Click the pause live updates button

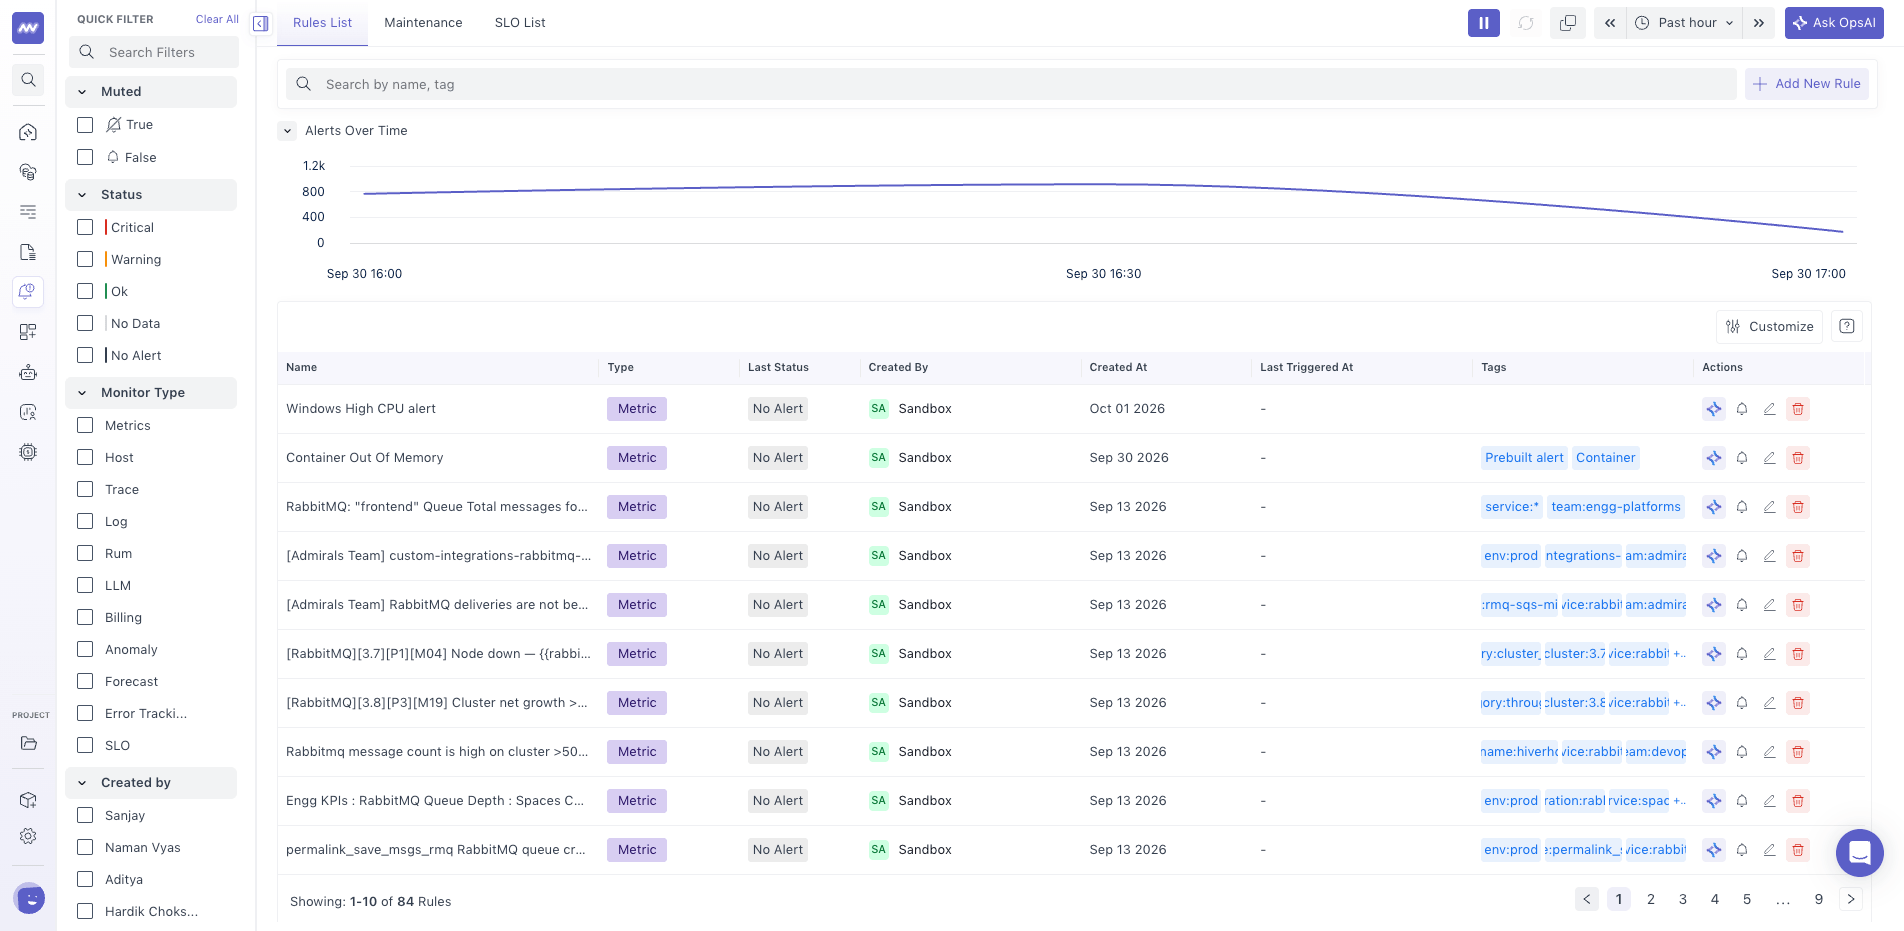point(1483,23)
